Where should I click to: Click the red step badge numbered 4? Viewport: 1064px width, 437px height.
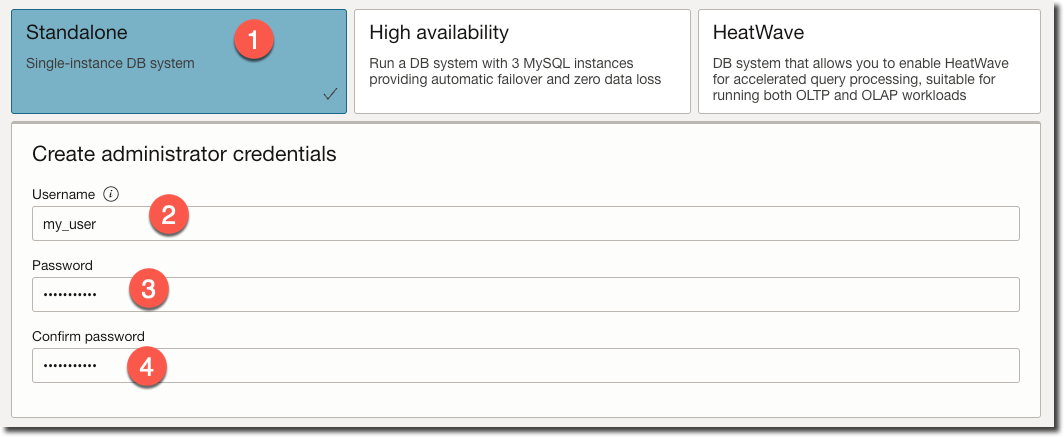(x=146, y=367)
